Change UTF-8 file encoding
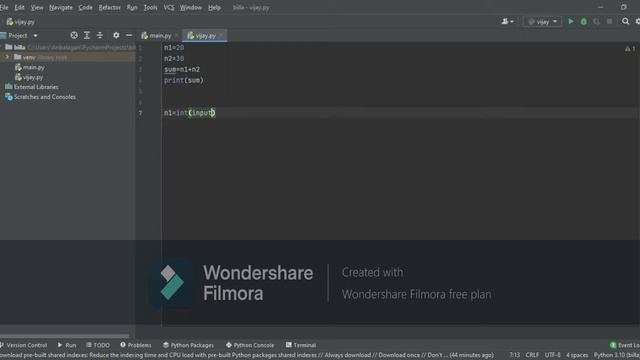The image size is (640, 360). pos(553,355)
